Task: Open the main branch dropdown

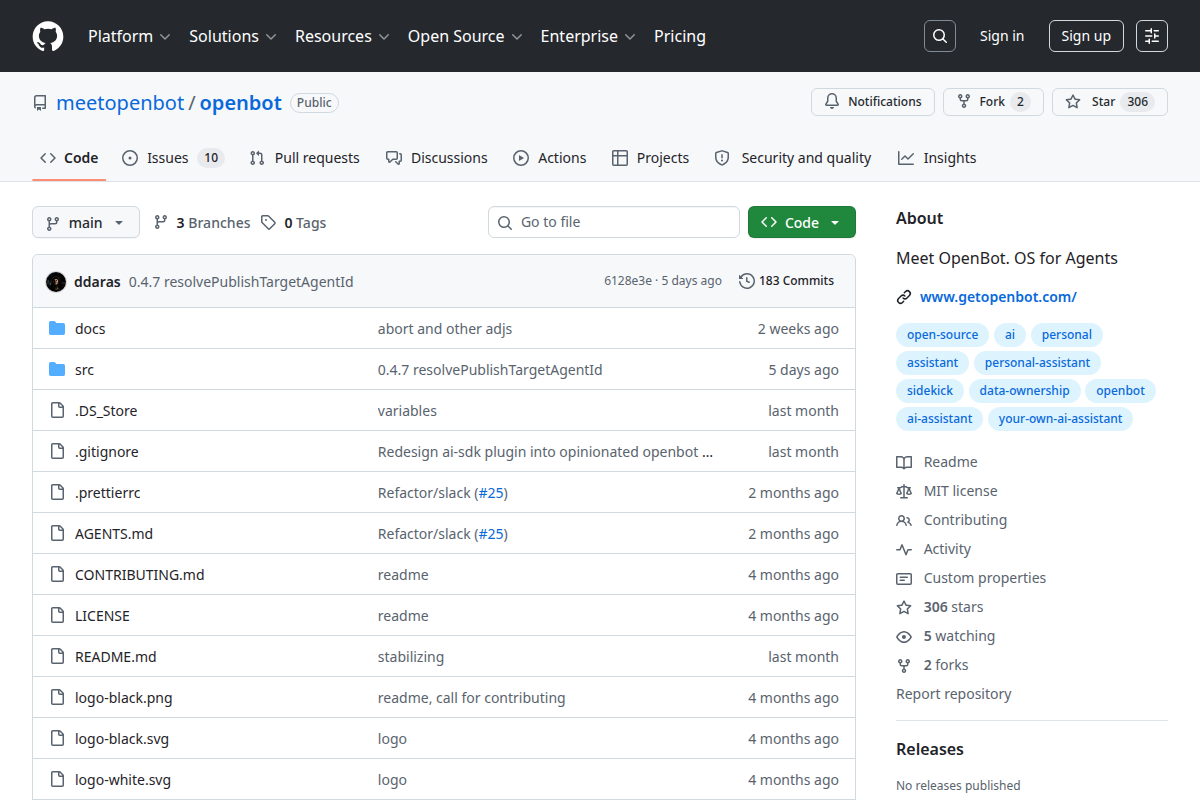Action: point(86,223)
